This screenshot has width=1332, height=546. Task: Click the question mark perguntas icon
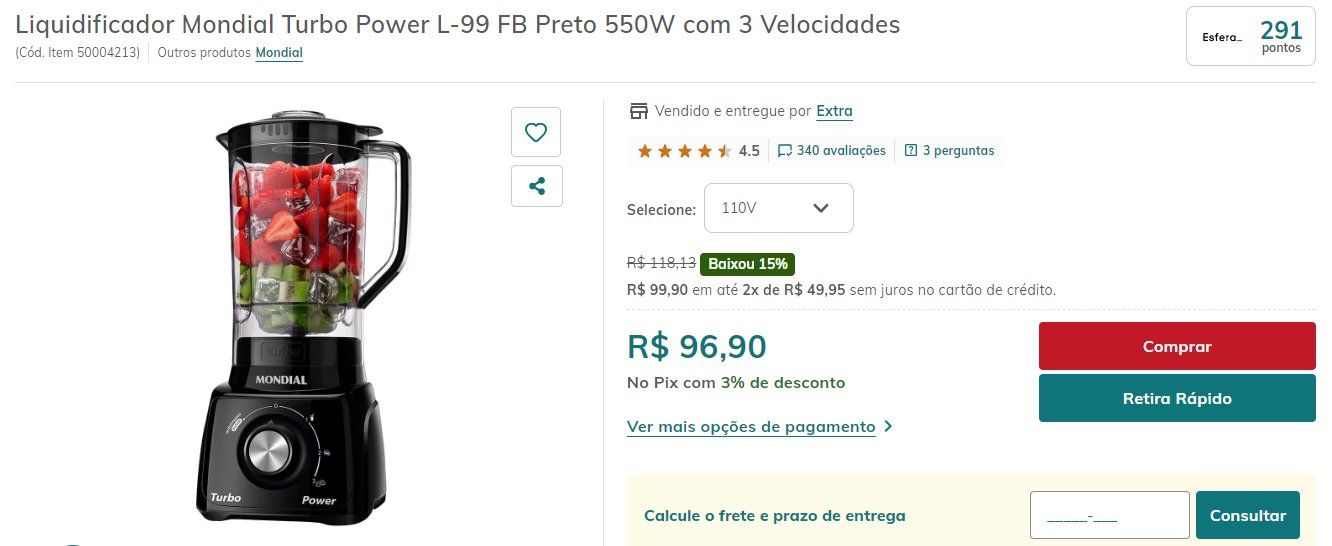tap(911, 151)
